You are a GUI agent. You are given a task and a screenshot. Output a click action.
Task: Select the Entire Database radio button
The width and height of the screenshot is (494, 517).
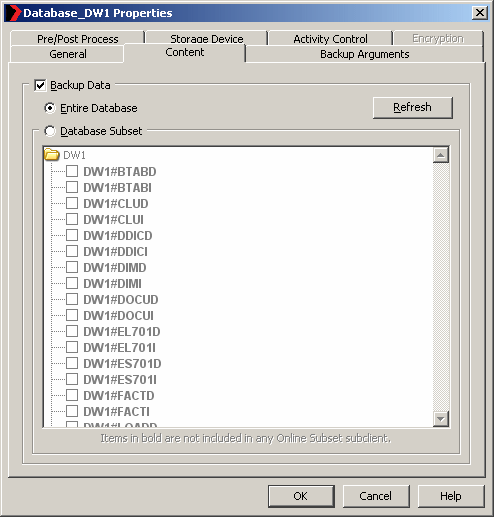tap(50, 108)
